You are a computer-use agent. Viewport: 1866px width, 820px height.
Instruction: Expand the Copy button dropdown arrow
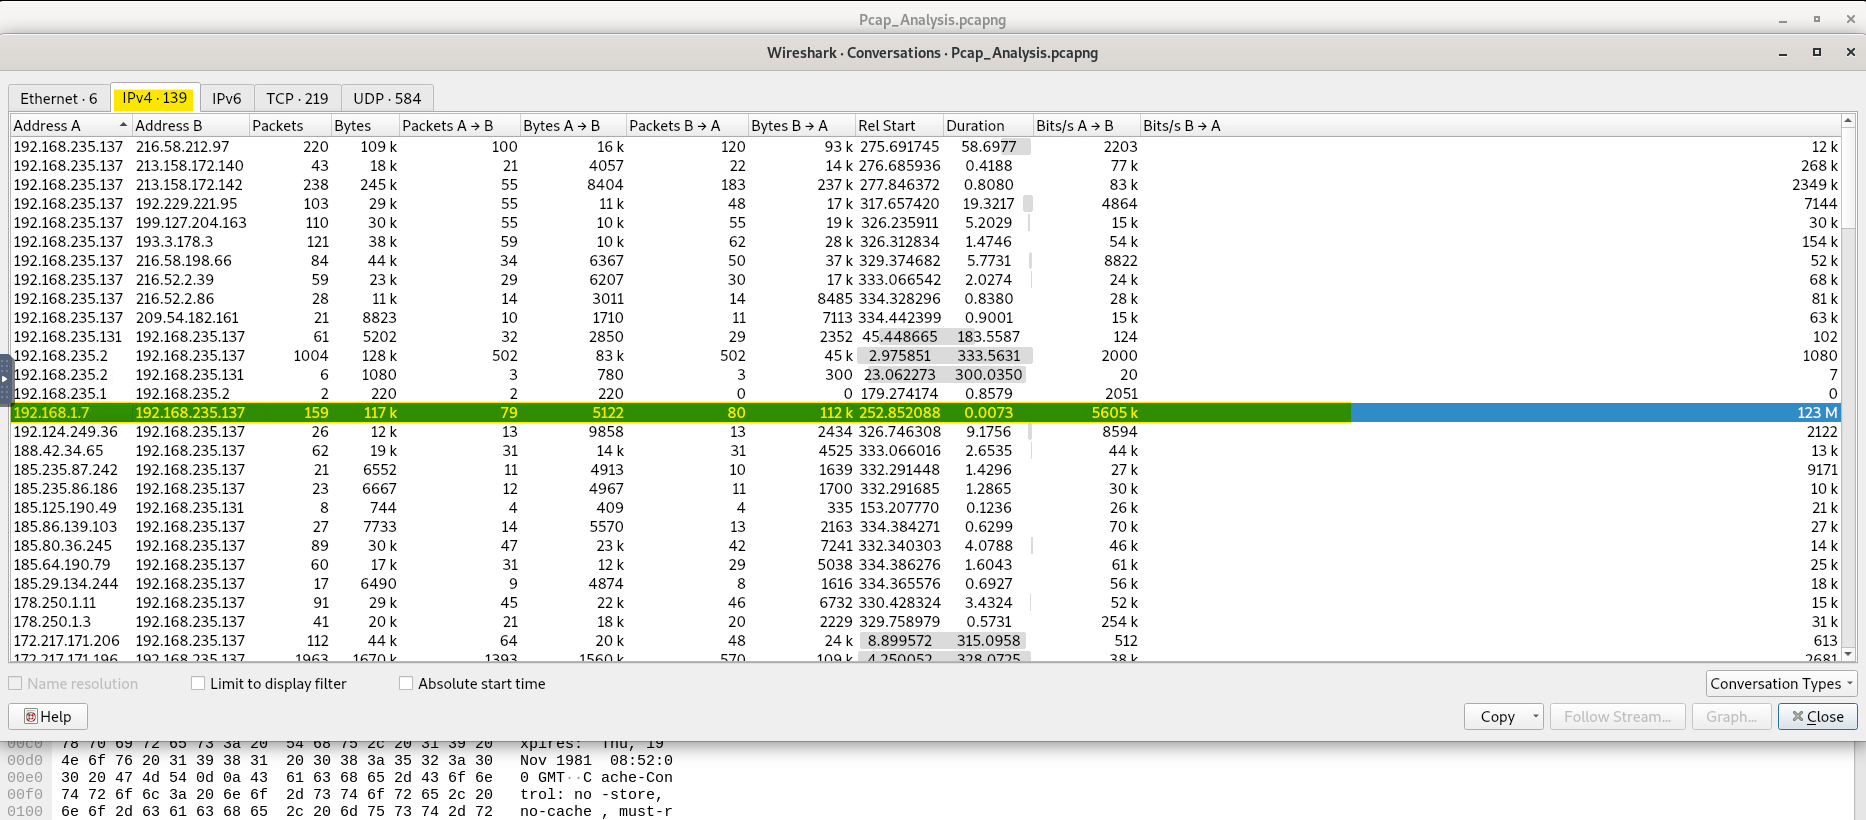(1535, 717)
